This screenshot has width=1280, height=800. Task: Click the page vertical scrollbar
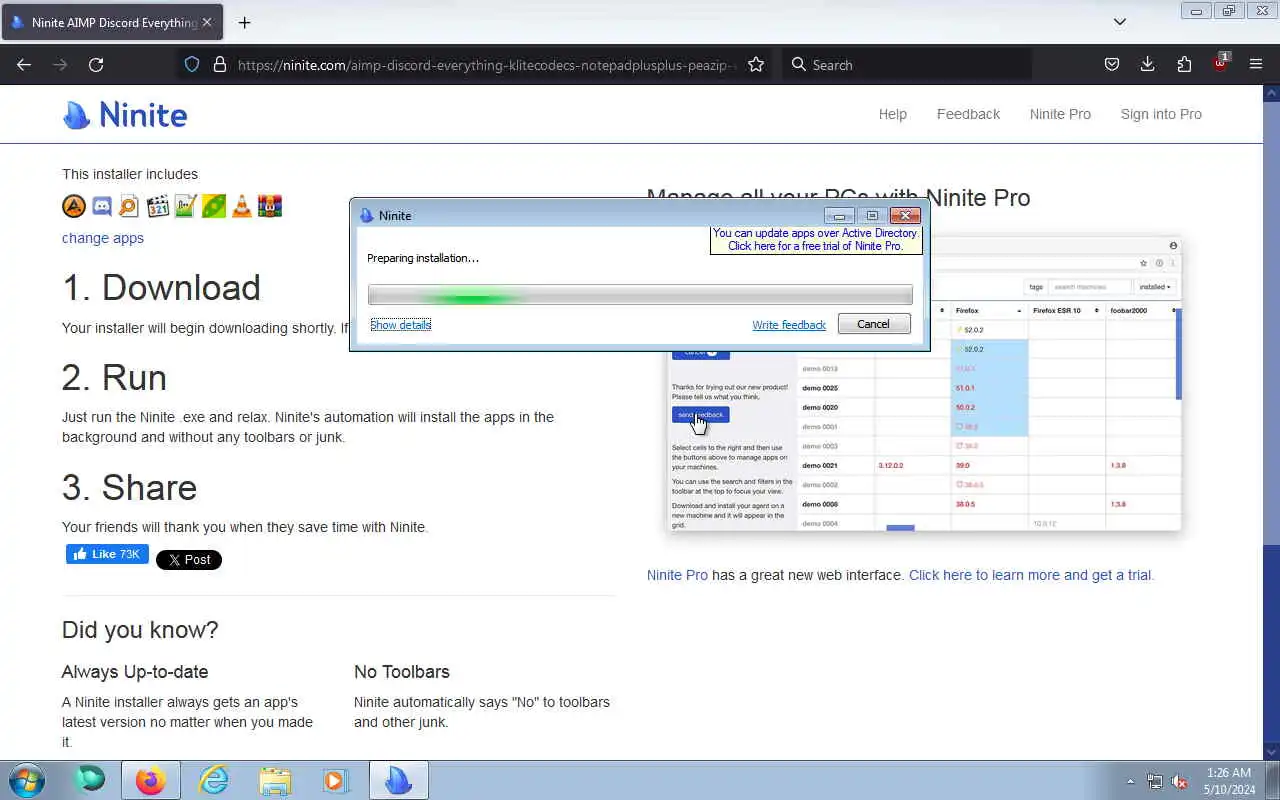point(1272,420)
